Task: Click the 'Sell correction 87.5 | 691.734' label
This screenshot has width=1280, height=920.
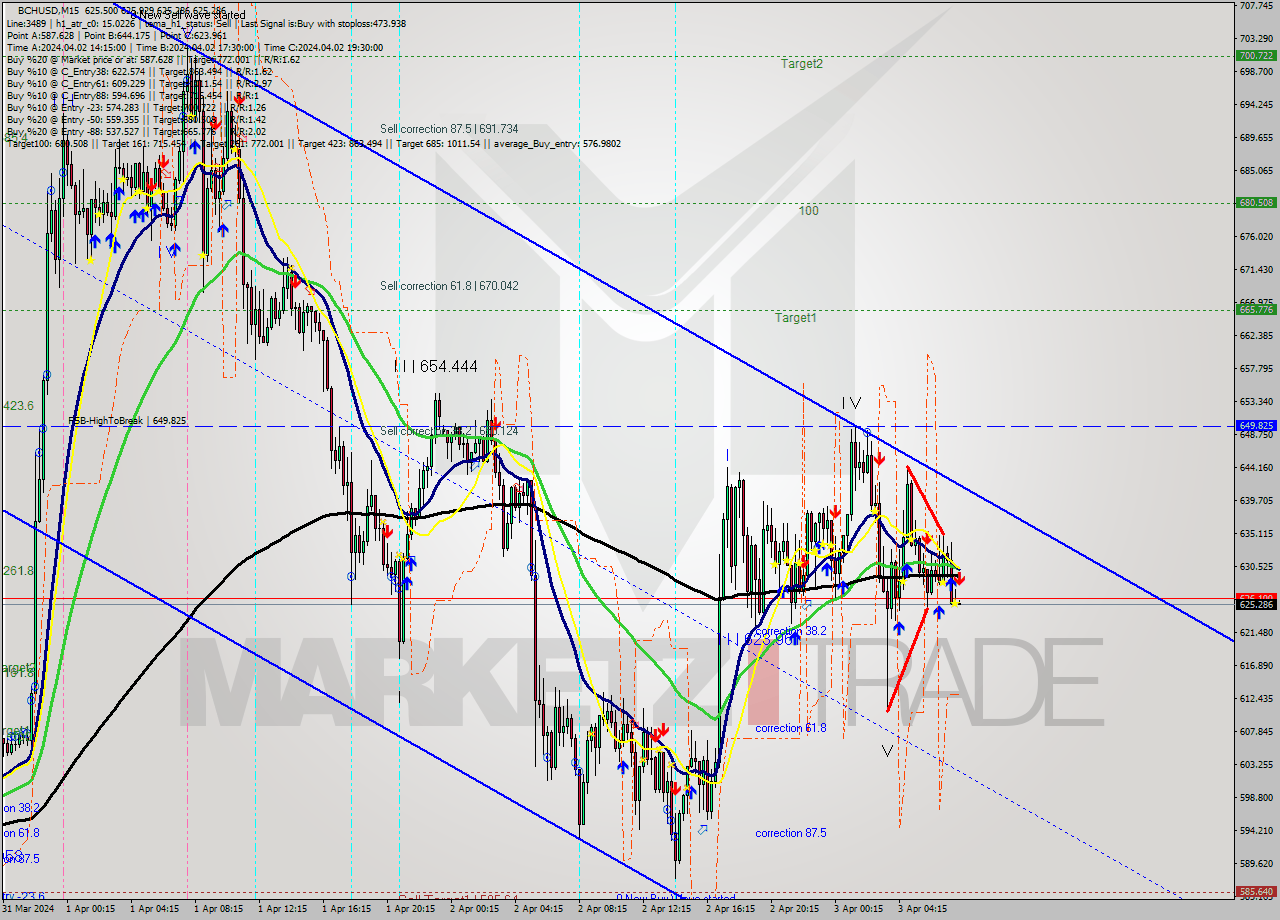Action: pyautogui.click(x=449, y=129)
